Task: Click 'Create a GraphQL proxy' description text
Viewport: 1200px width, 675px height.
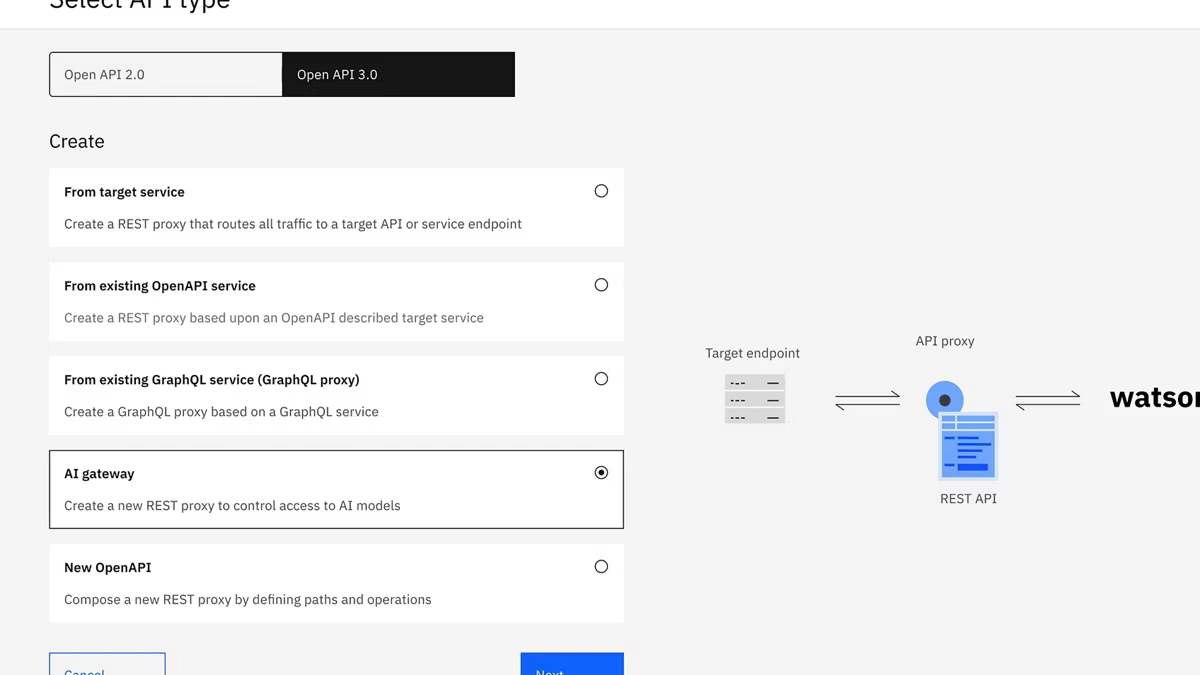Action: point(221,412)
